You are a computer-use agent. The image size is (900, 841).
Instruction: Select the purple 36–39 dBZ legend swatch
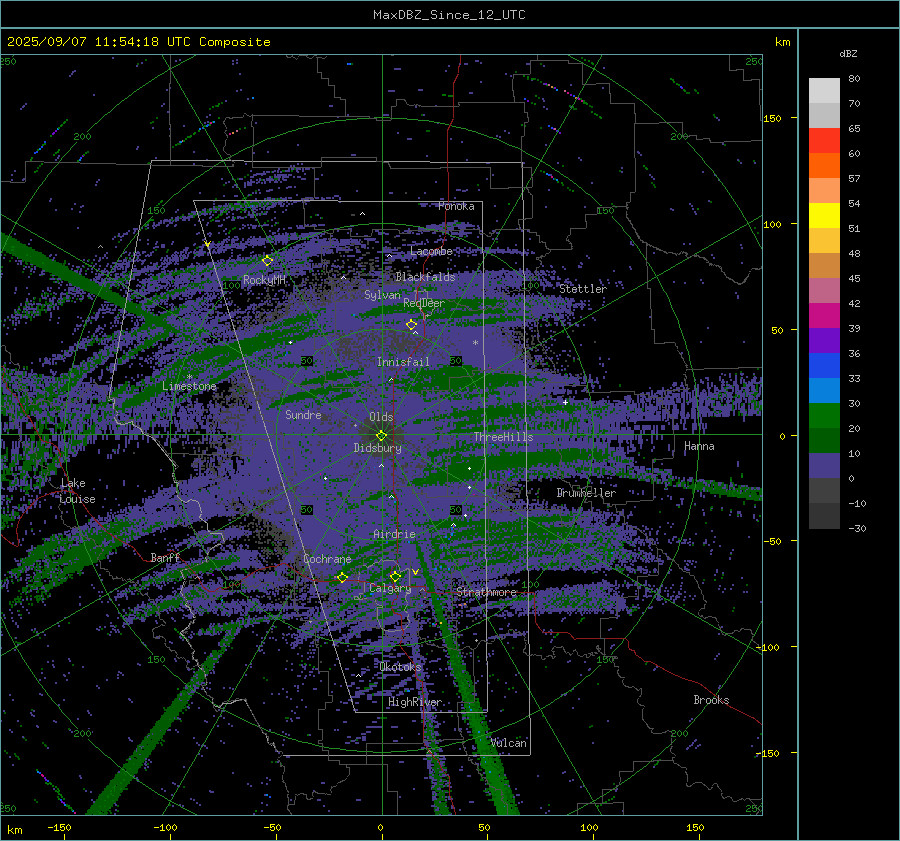point(824,341)
